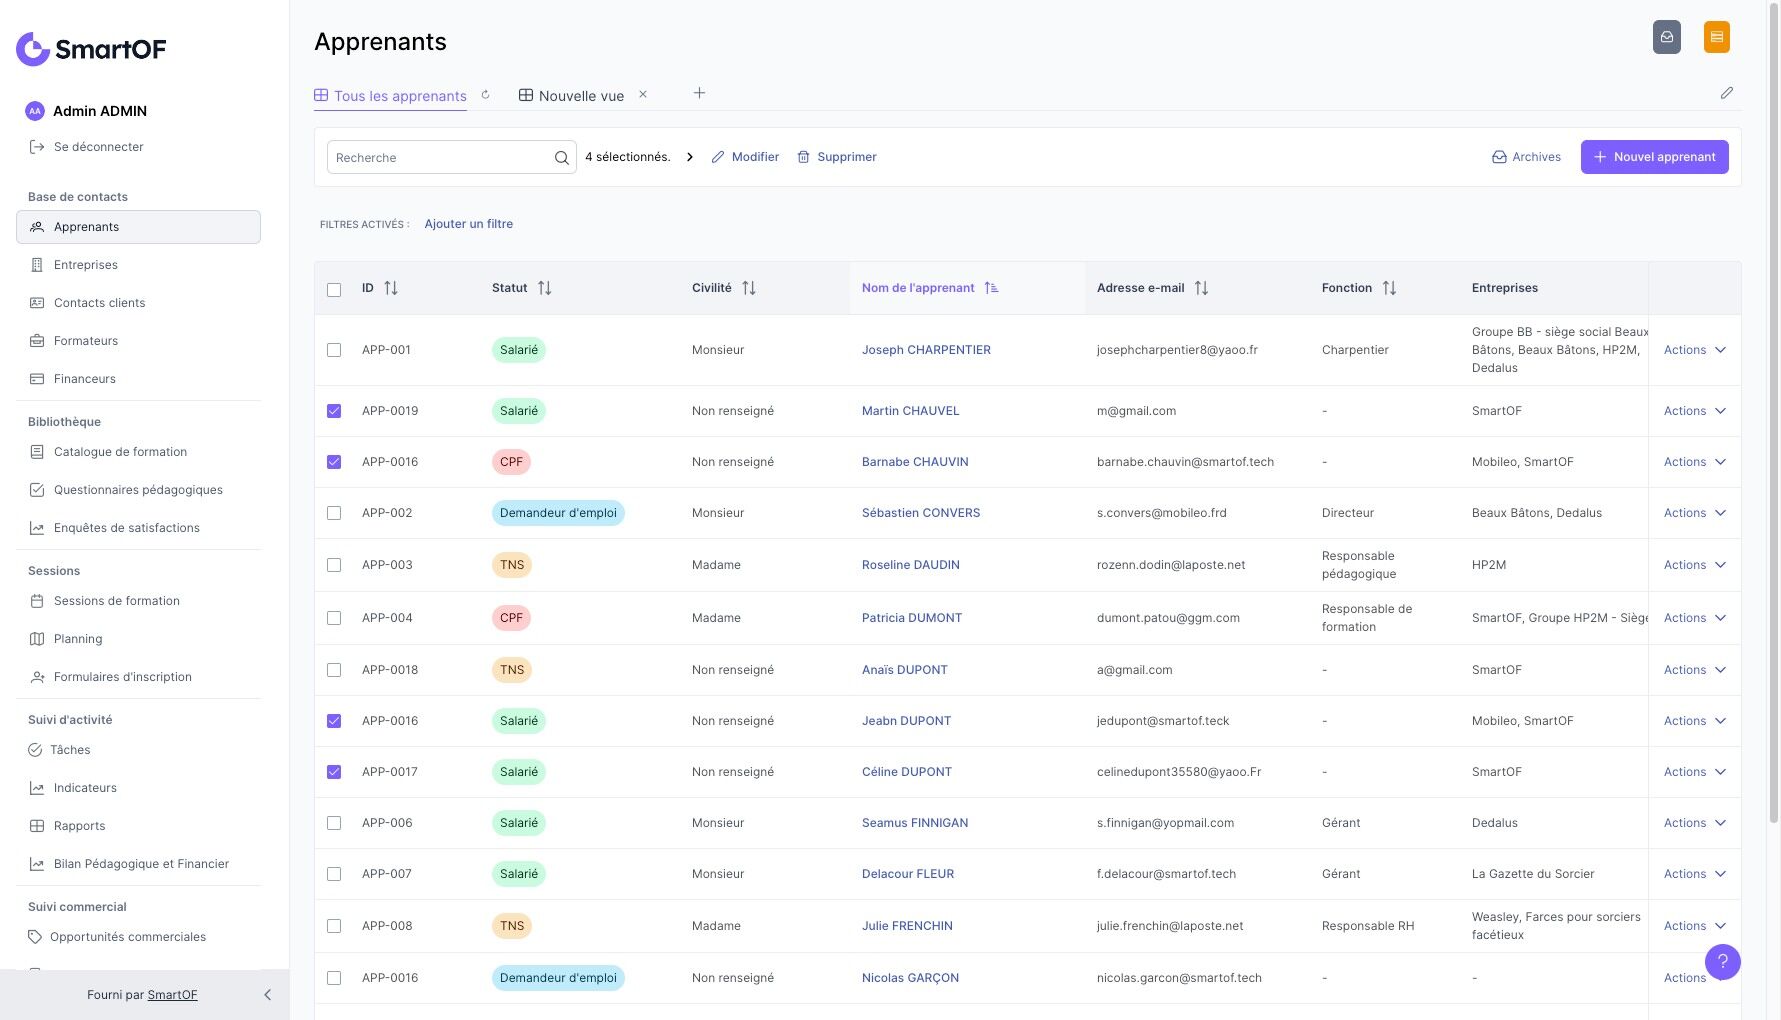The image size is (1781, 1020).
Task: Collapse the sidebar with the chevron
Action: 267,995
